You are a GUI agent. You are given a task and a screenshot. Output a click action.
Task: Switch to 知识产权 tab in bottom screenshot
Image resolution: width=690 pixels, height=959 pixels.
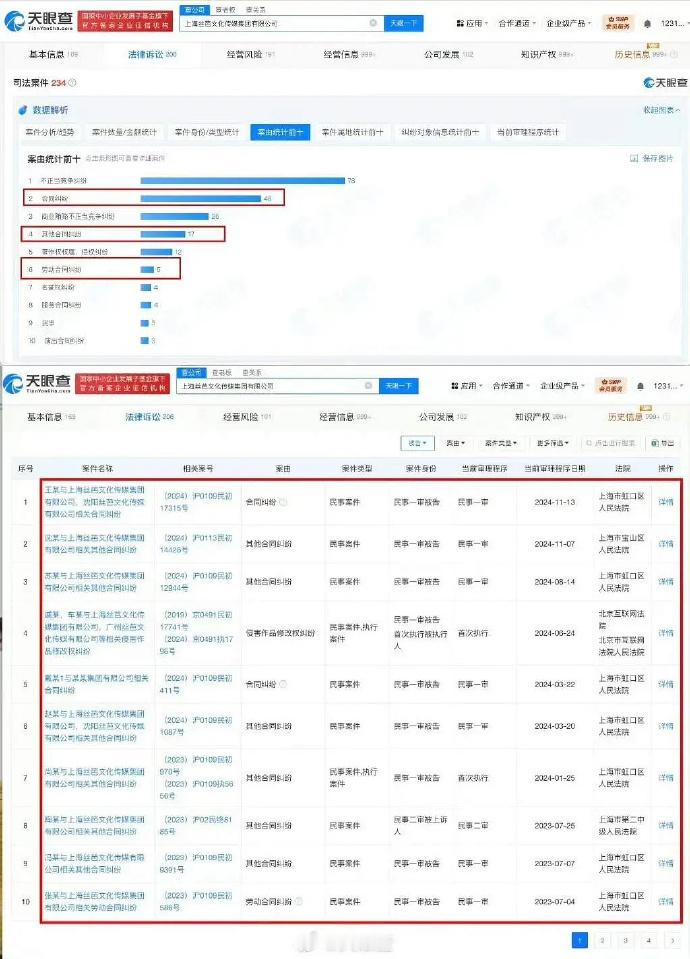tap(540, 417)
